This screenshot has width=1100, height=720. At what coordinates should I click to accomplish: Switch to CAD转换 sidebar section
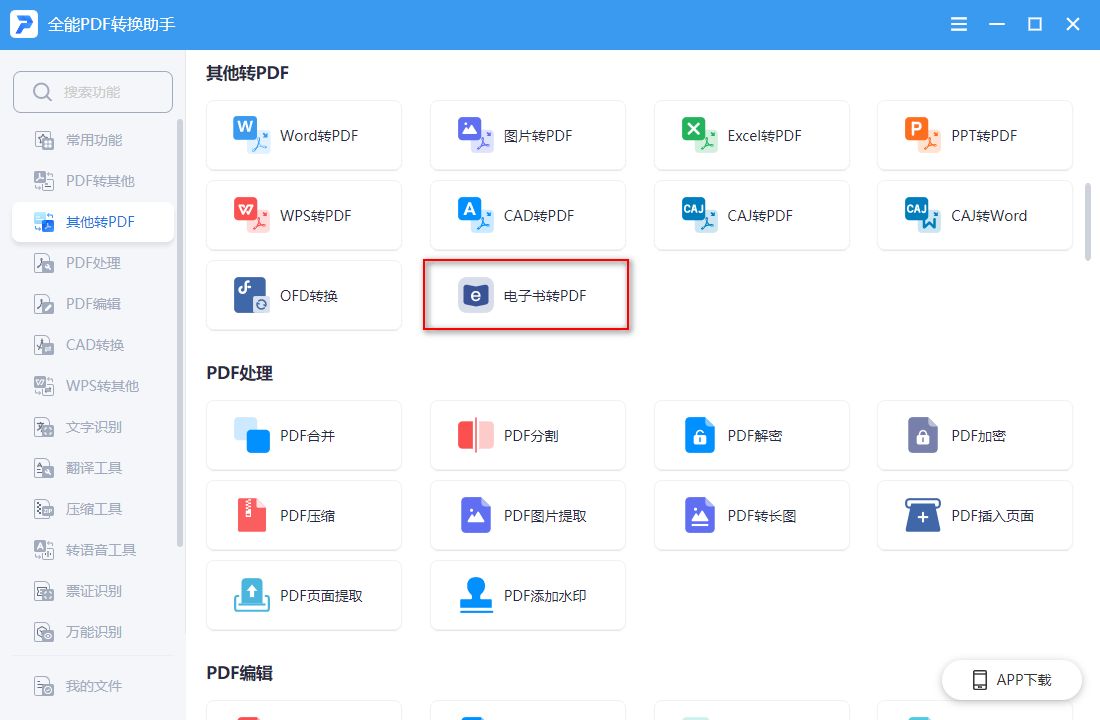click(x=93, y=345)
